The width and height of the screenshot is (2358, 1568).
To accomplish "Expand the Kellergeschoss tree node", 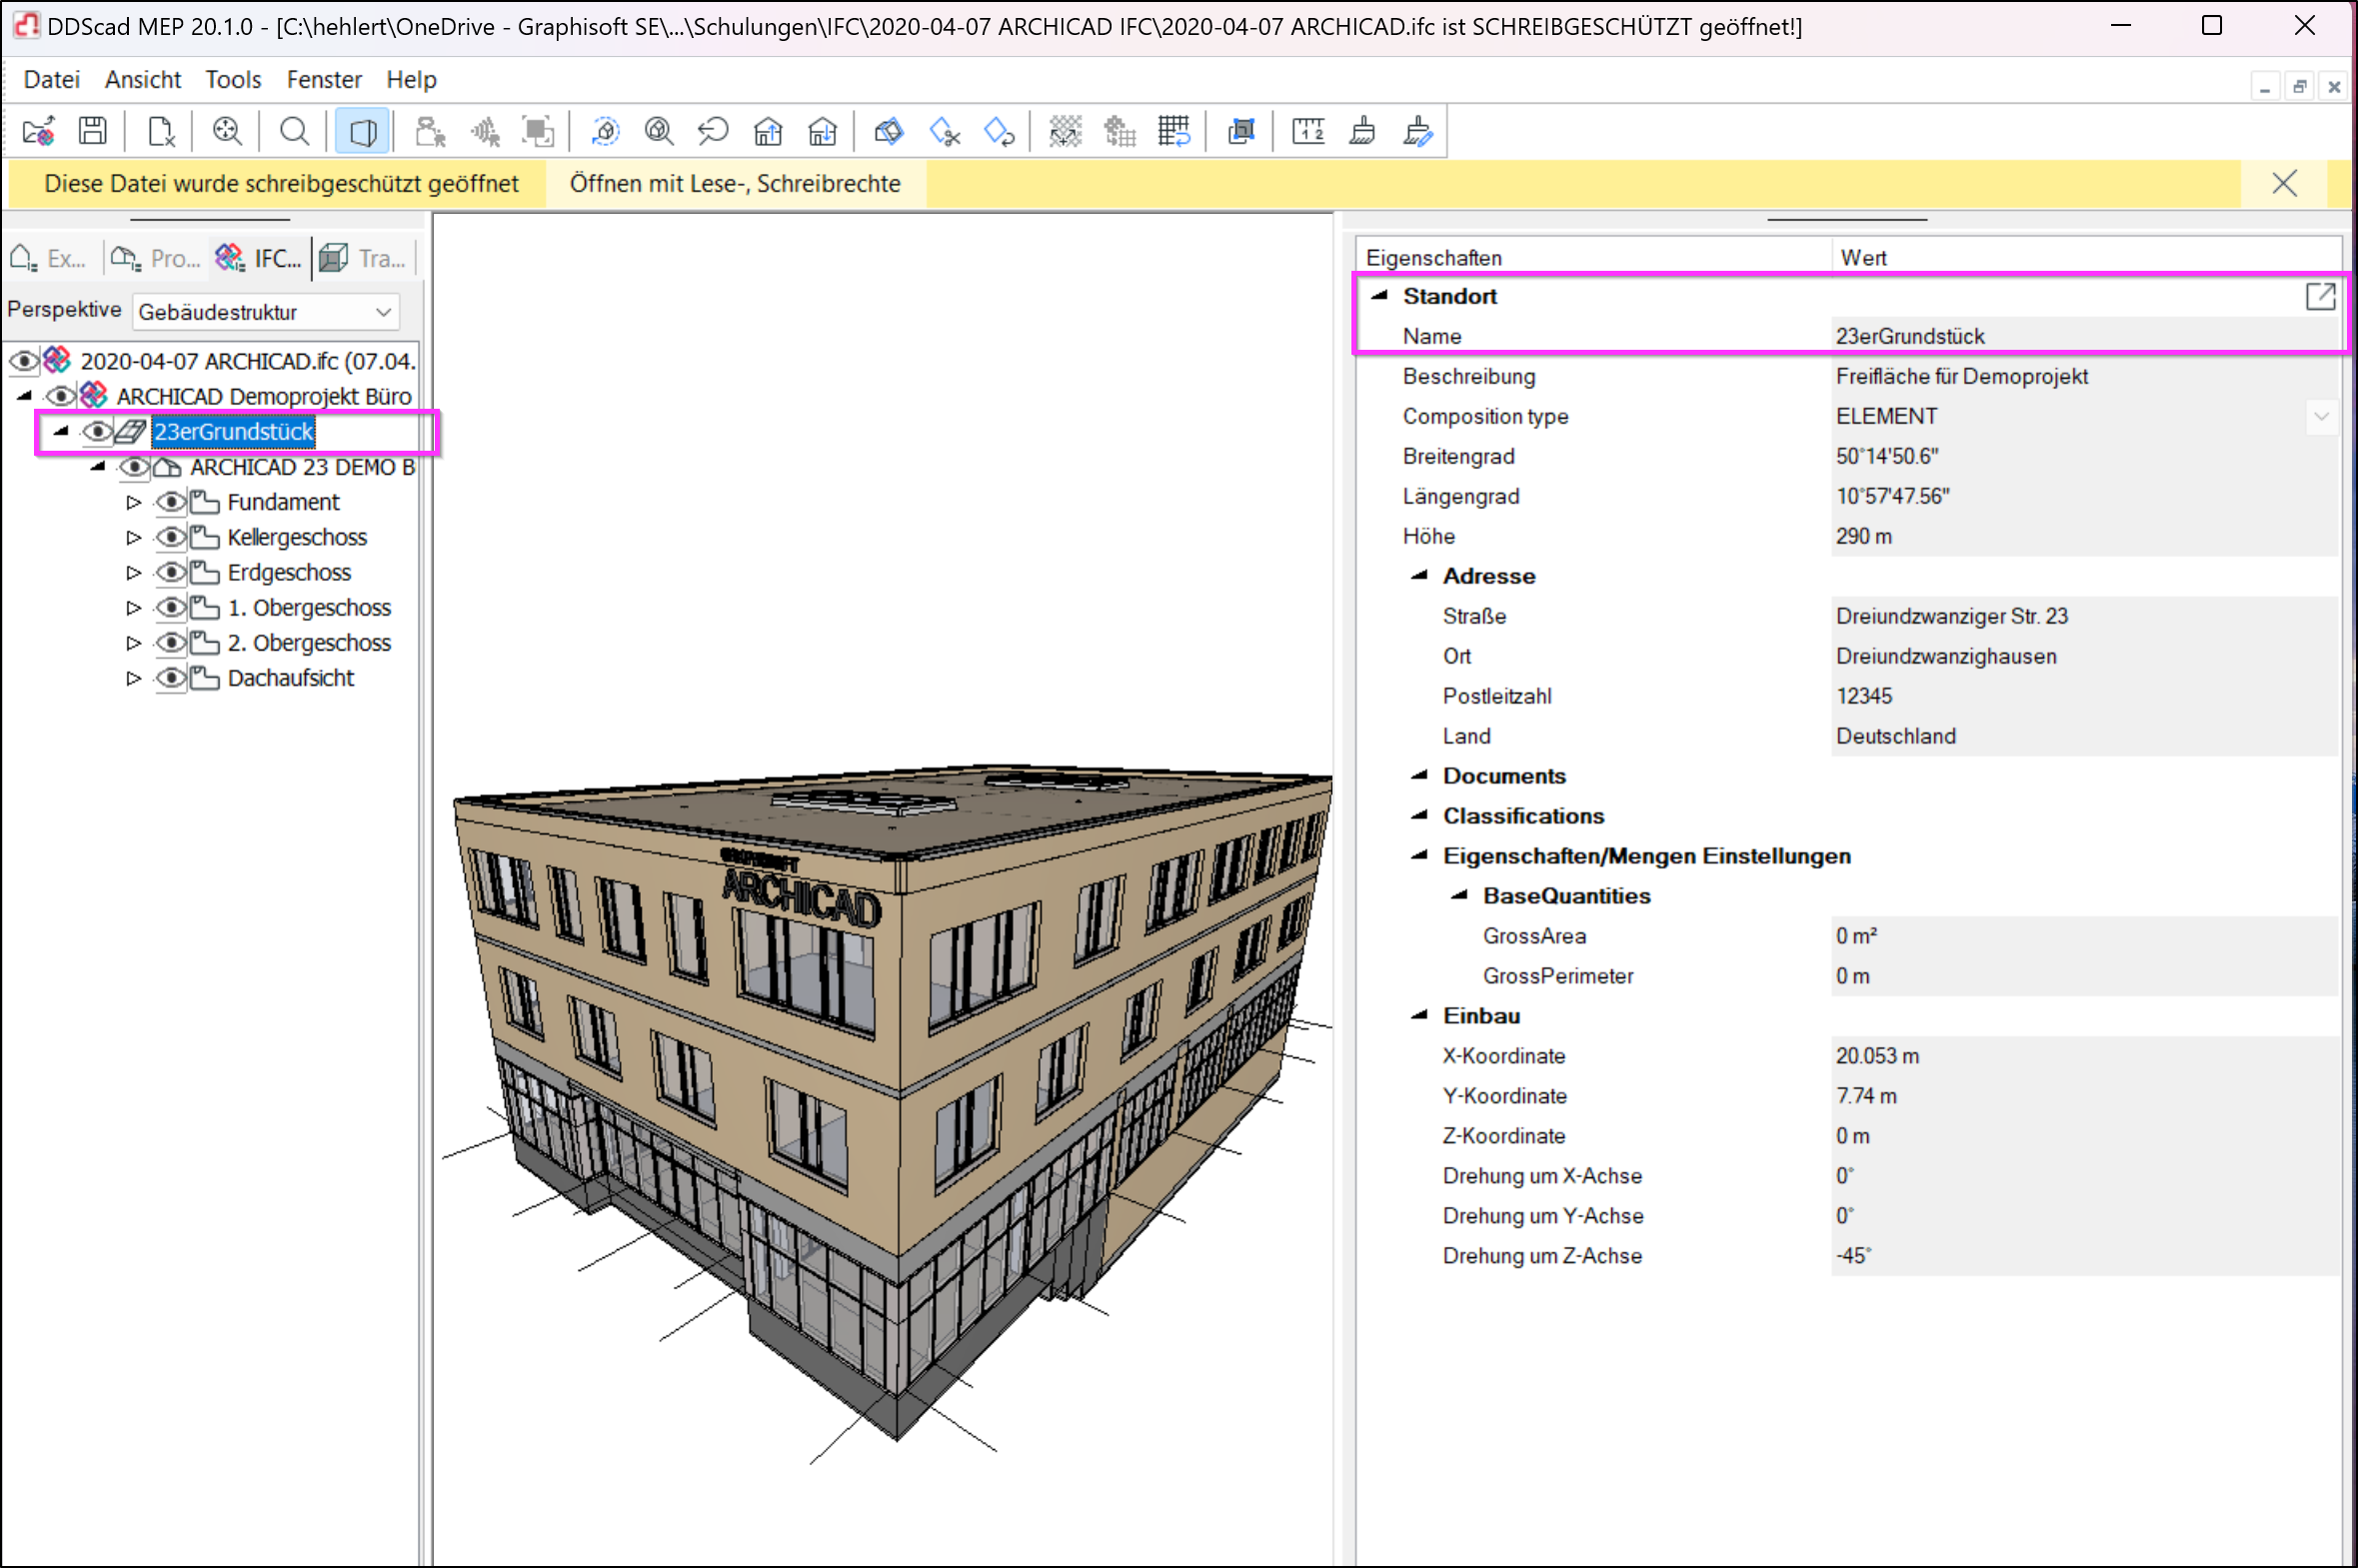I will (133, 537).
